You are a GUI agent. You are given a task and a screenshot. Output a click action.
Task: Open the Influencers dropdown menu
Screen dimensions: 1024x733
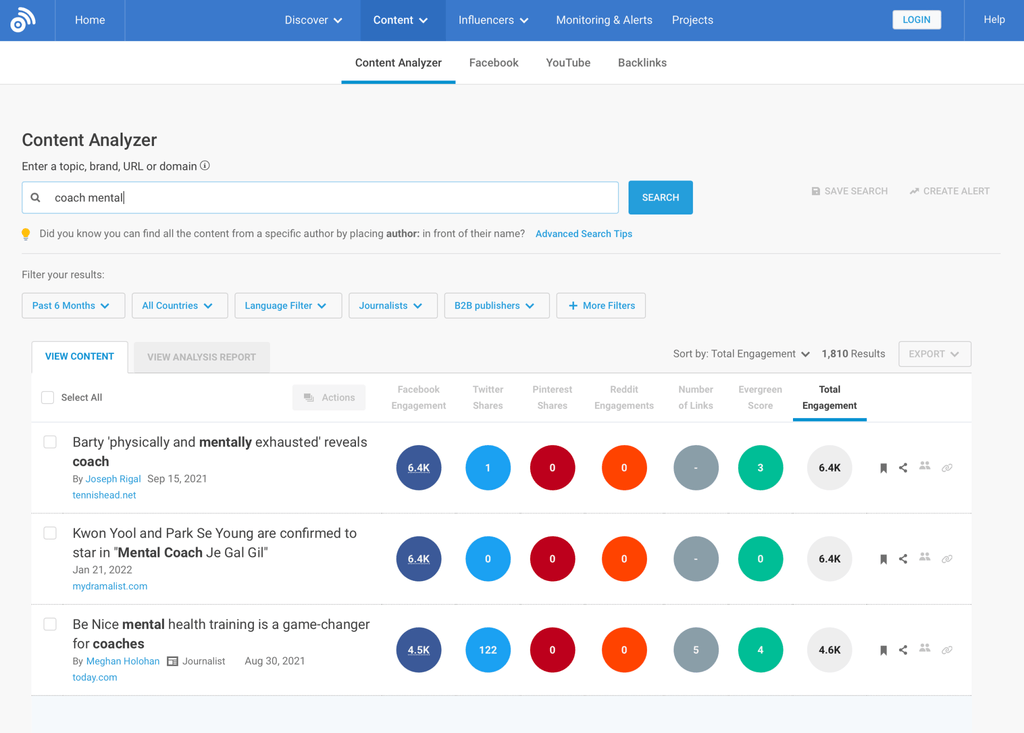click(x=493, y=20)
